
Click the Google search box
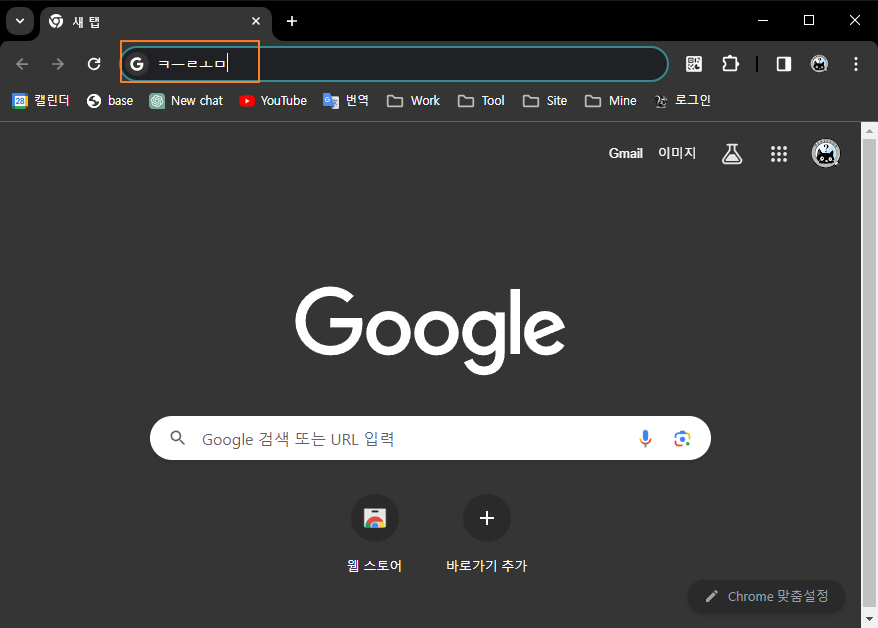430,438
